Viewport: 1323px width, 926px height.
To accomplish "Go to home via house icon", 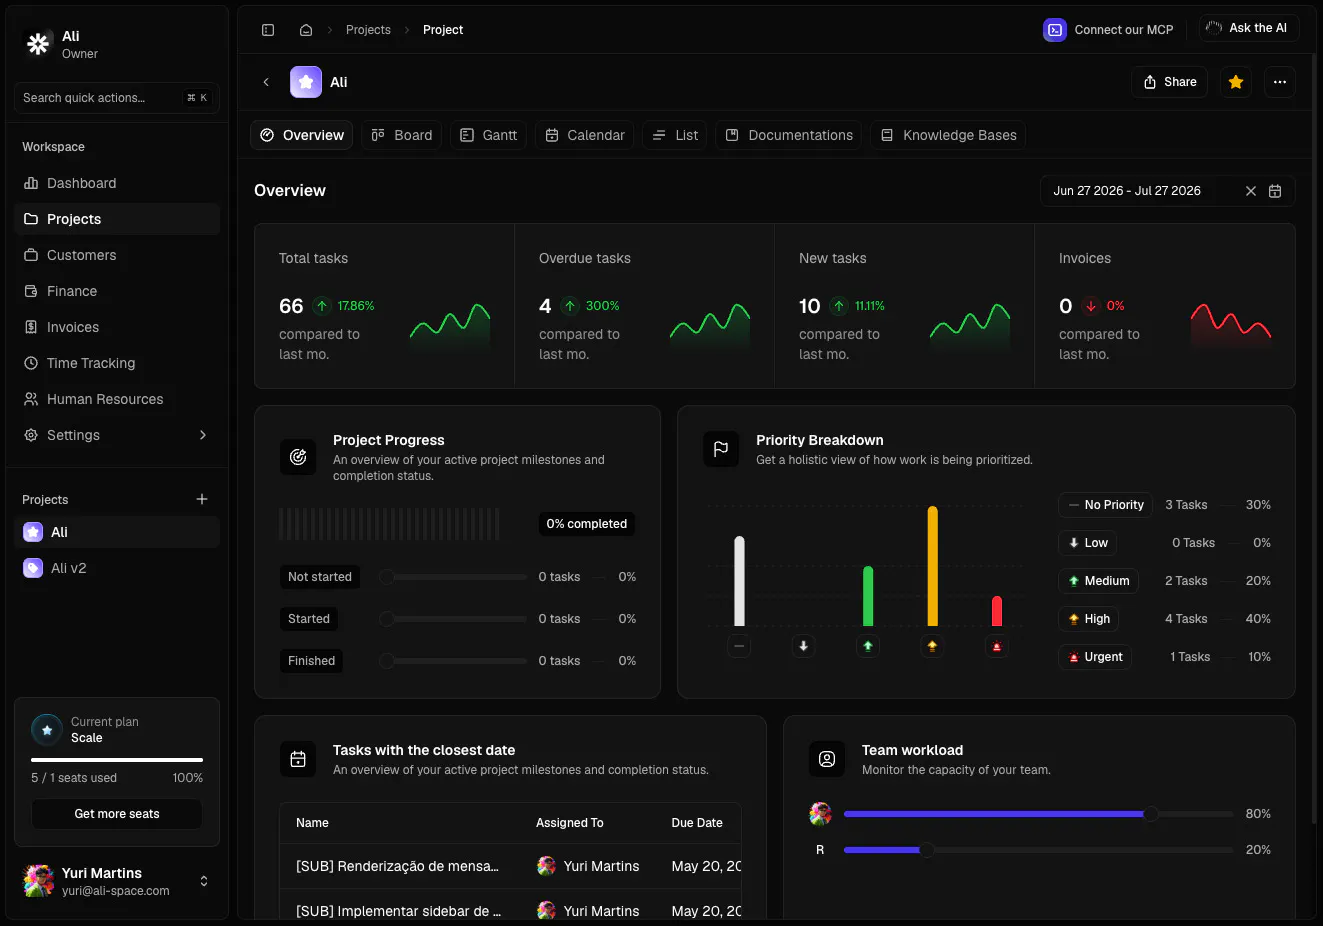I will click(x=306, y=30).
